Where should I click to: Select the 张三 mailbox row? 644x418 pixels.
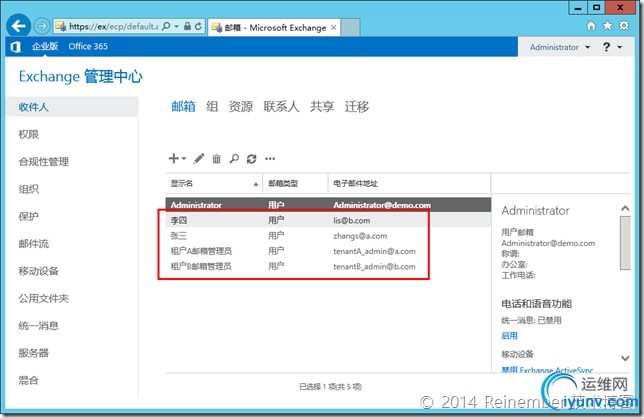point(328,236)
